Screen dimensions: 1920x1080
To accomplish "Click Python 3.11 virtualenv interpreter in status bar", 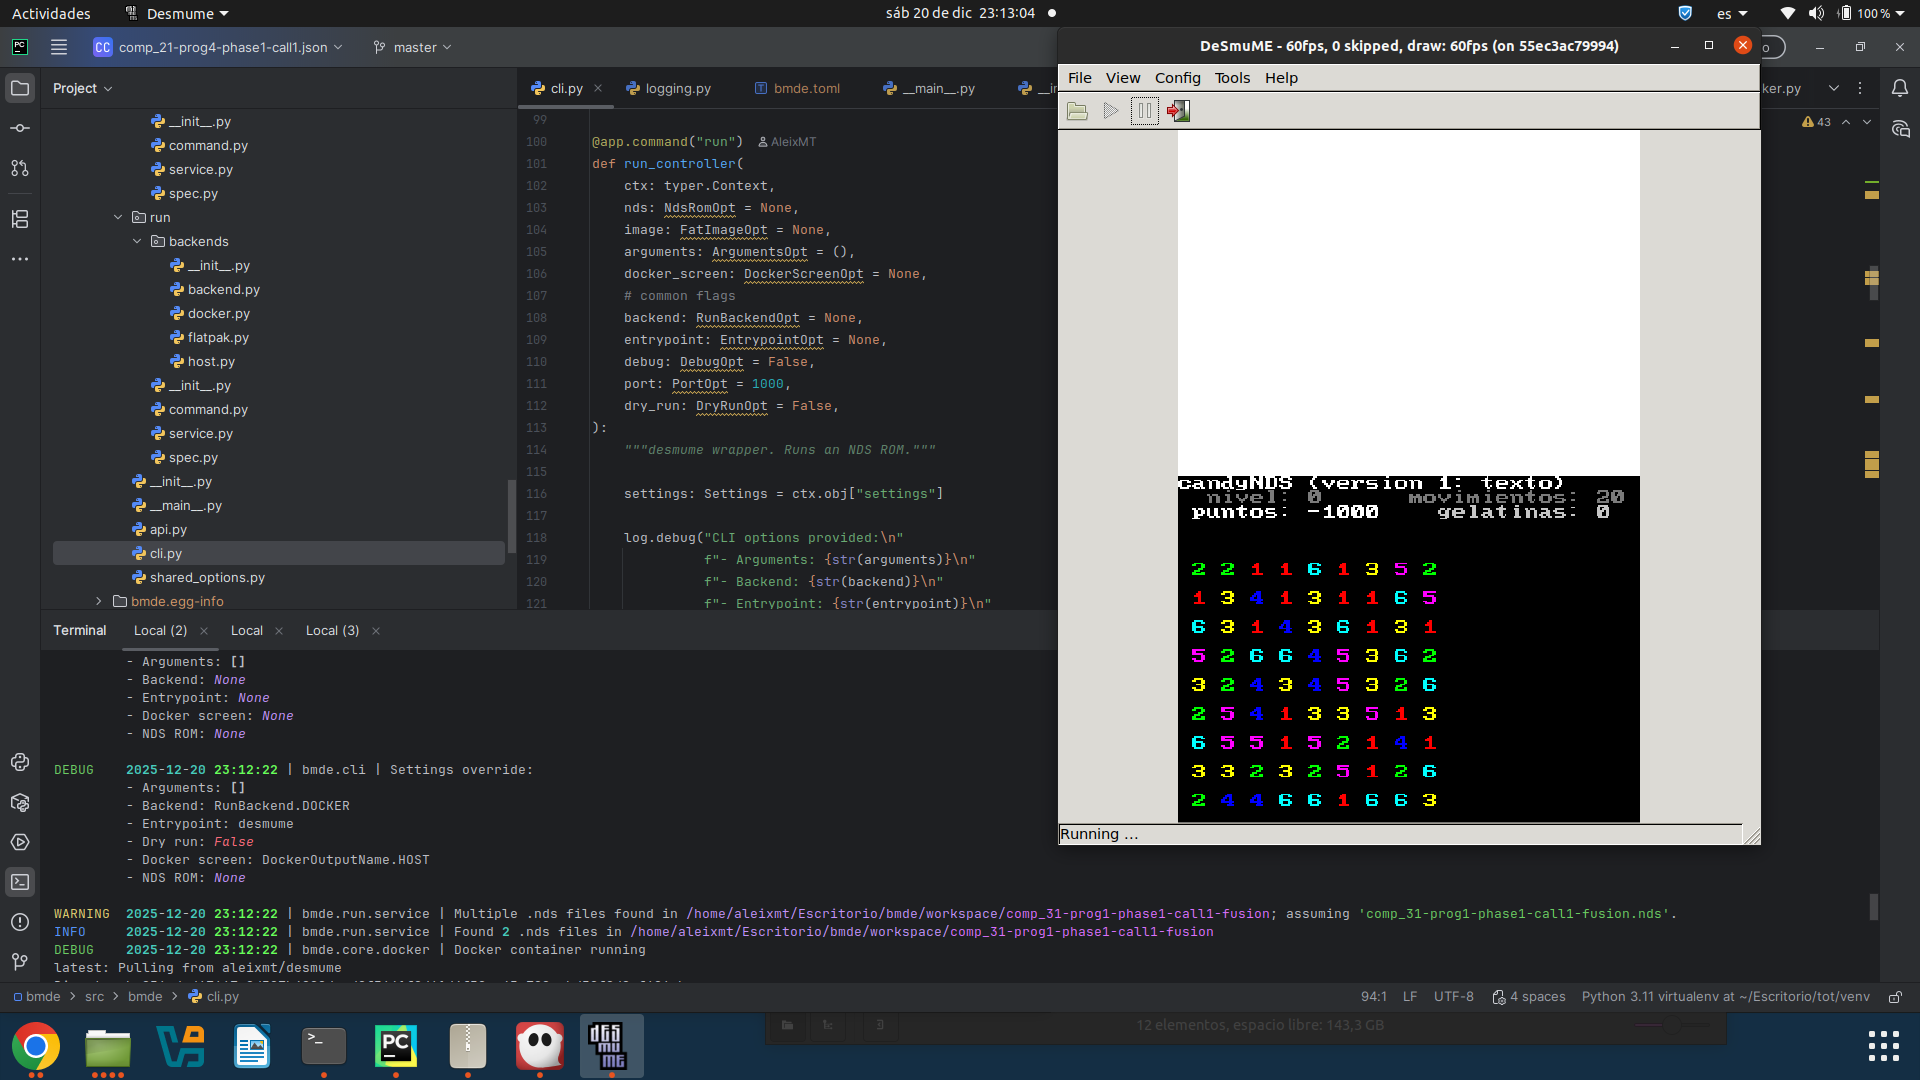I will 1725,997.
